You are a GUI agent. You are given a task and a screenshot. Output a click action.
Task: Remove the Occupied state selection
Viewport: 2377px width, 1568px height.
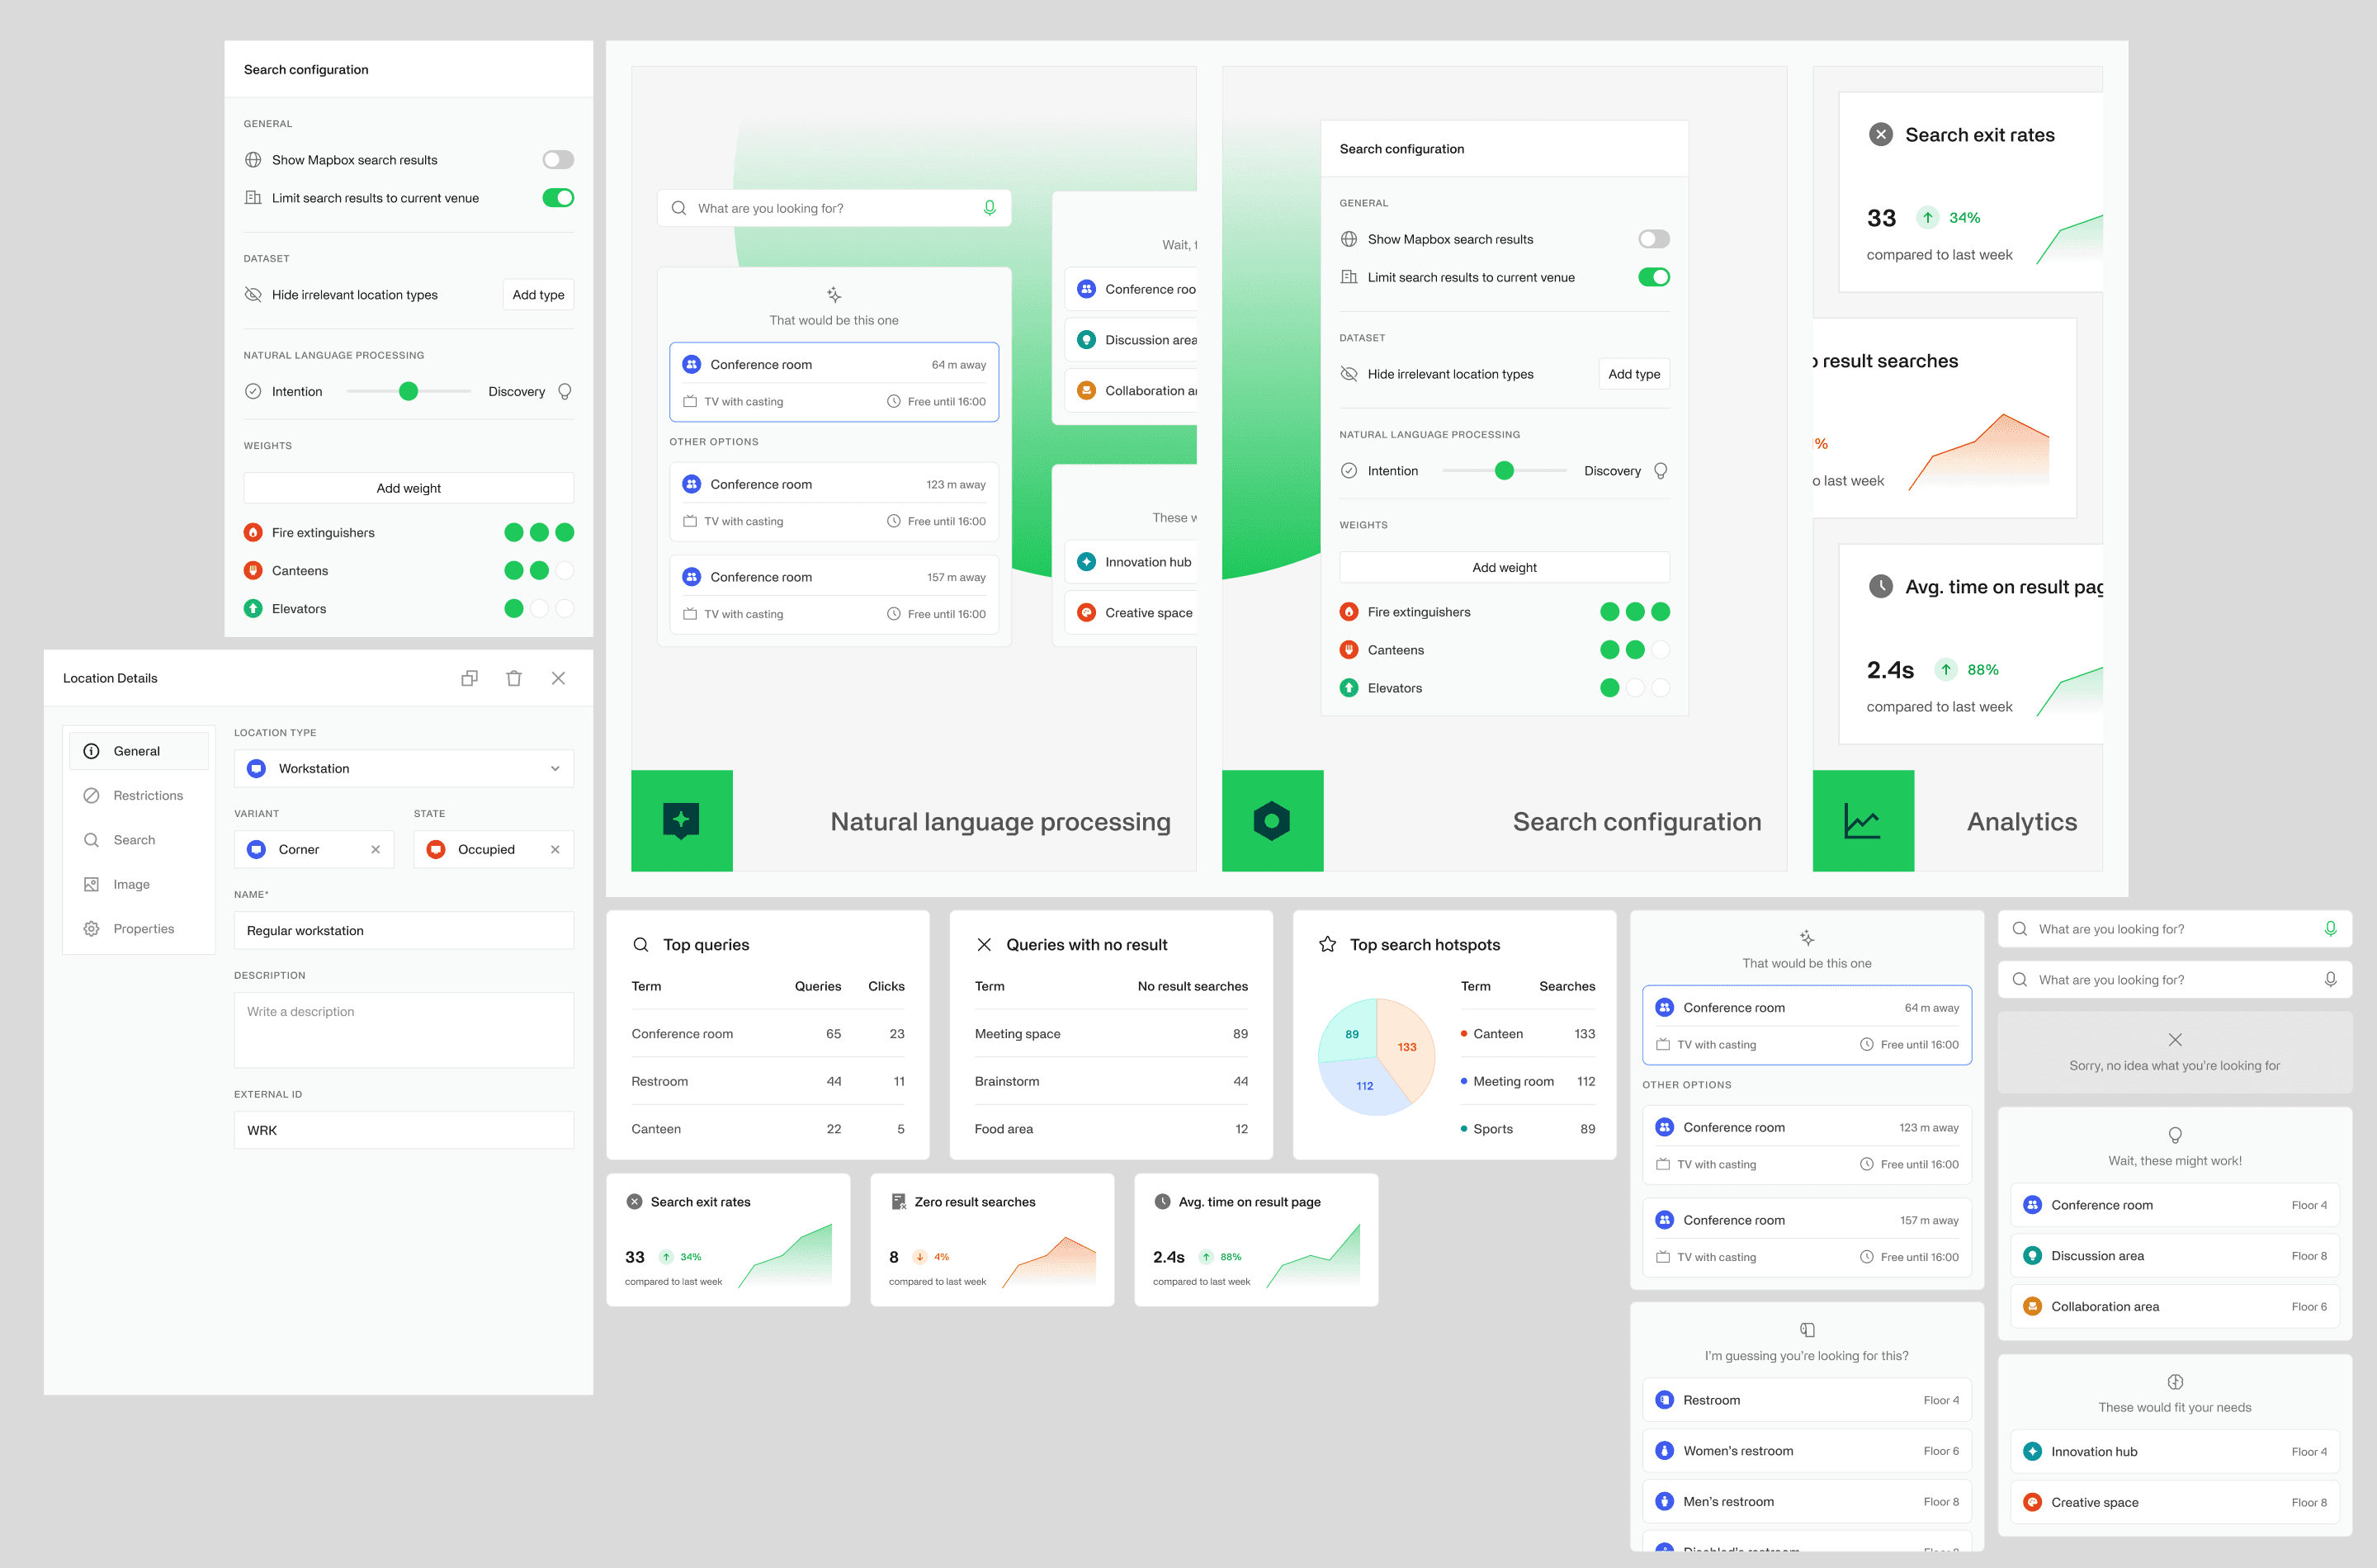(x=555, y=849)
